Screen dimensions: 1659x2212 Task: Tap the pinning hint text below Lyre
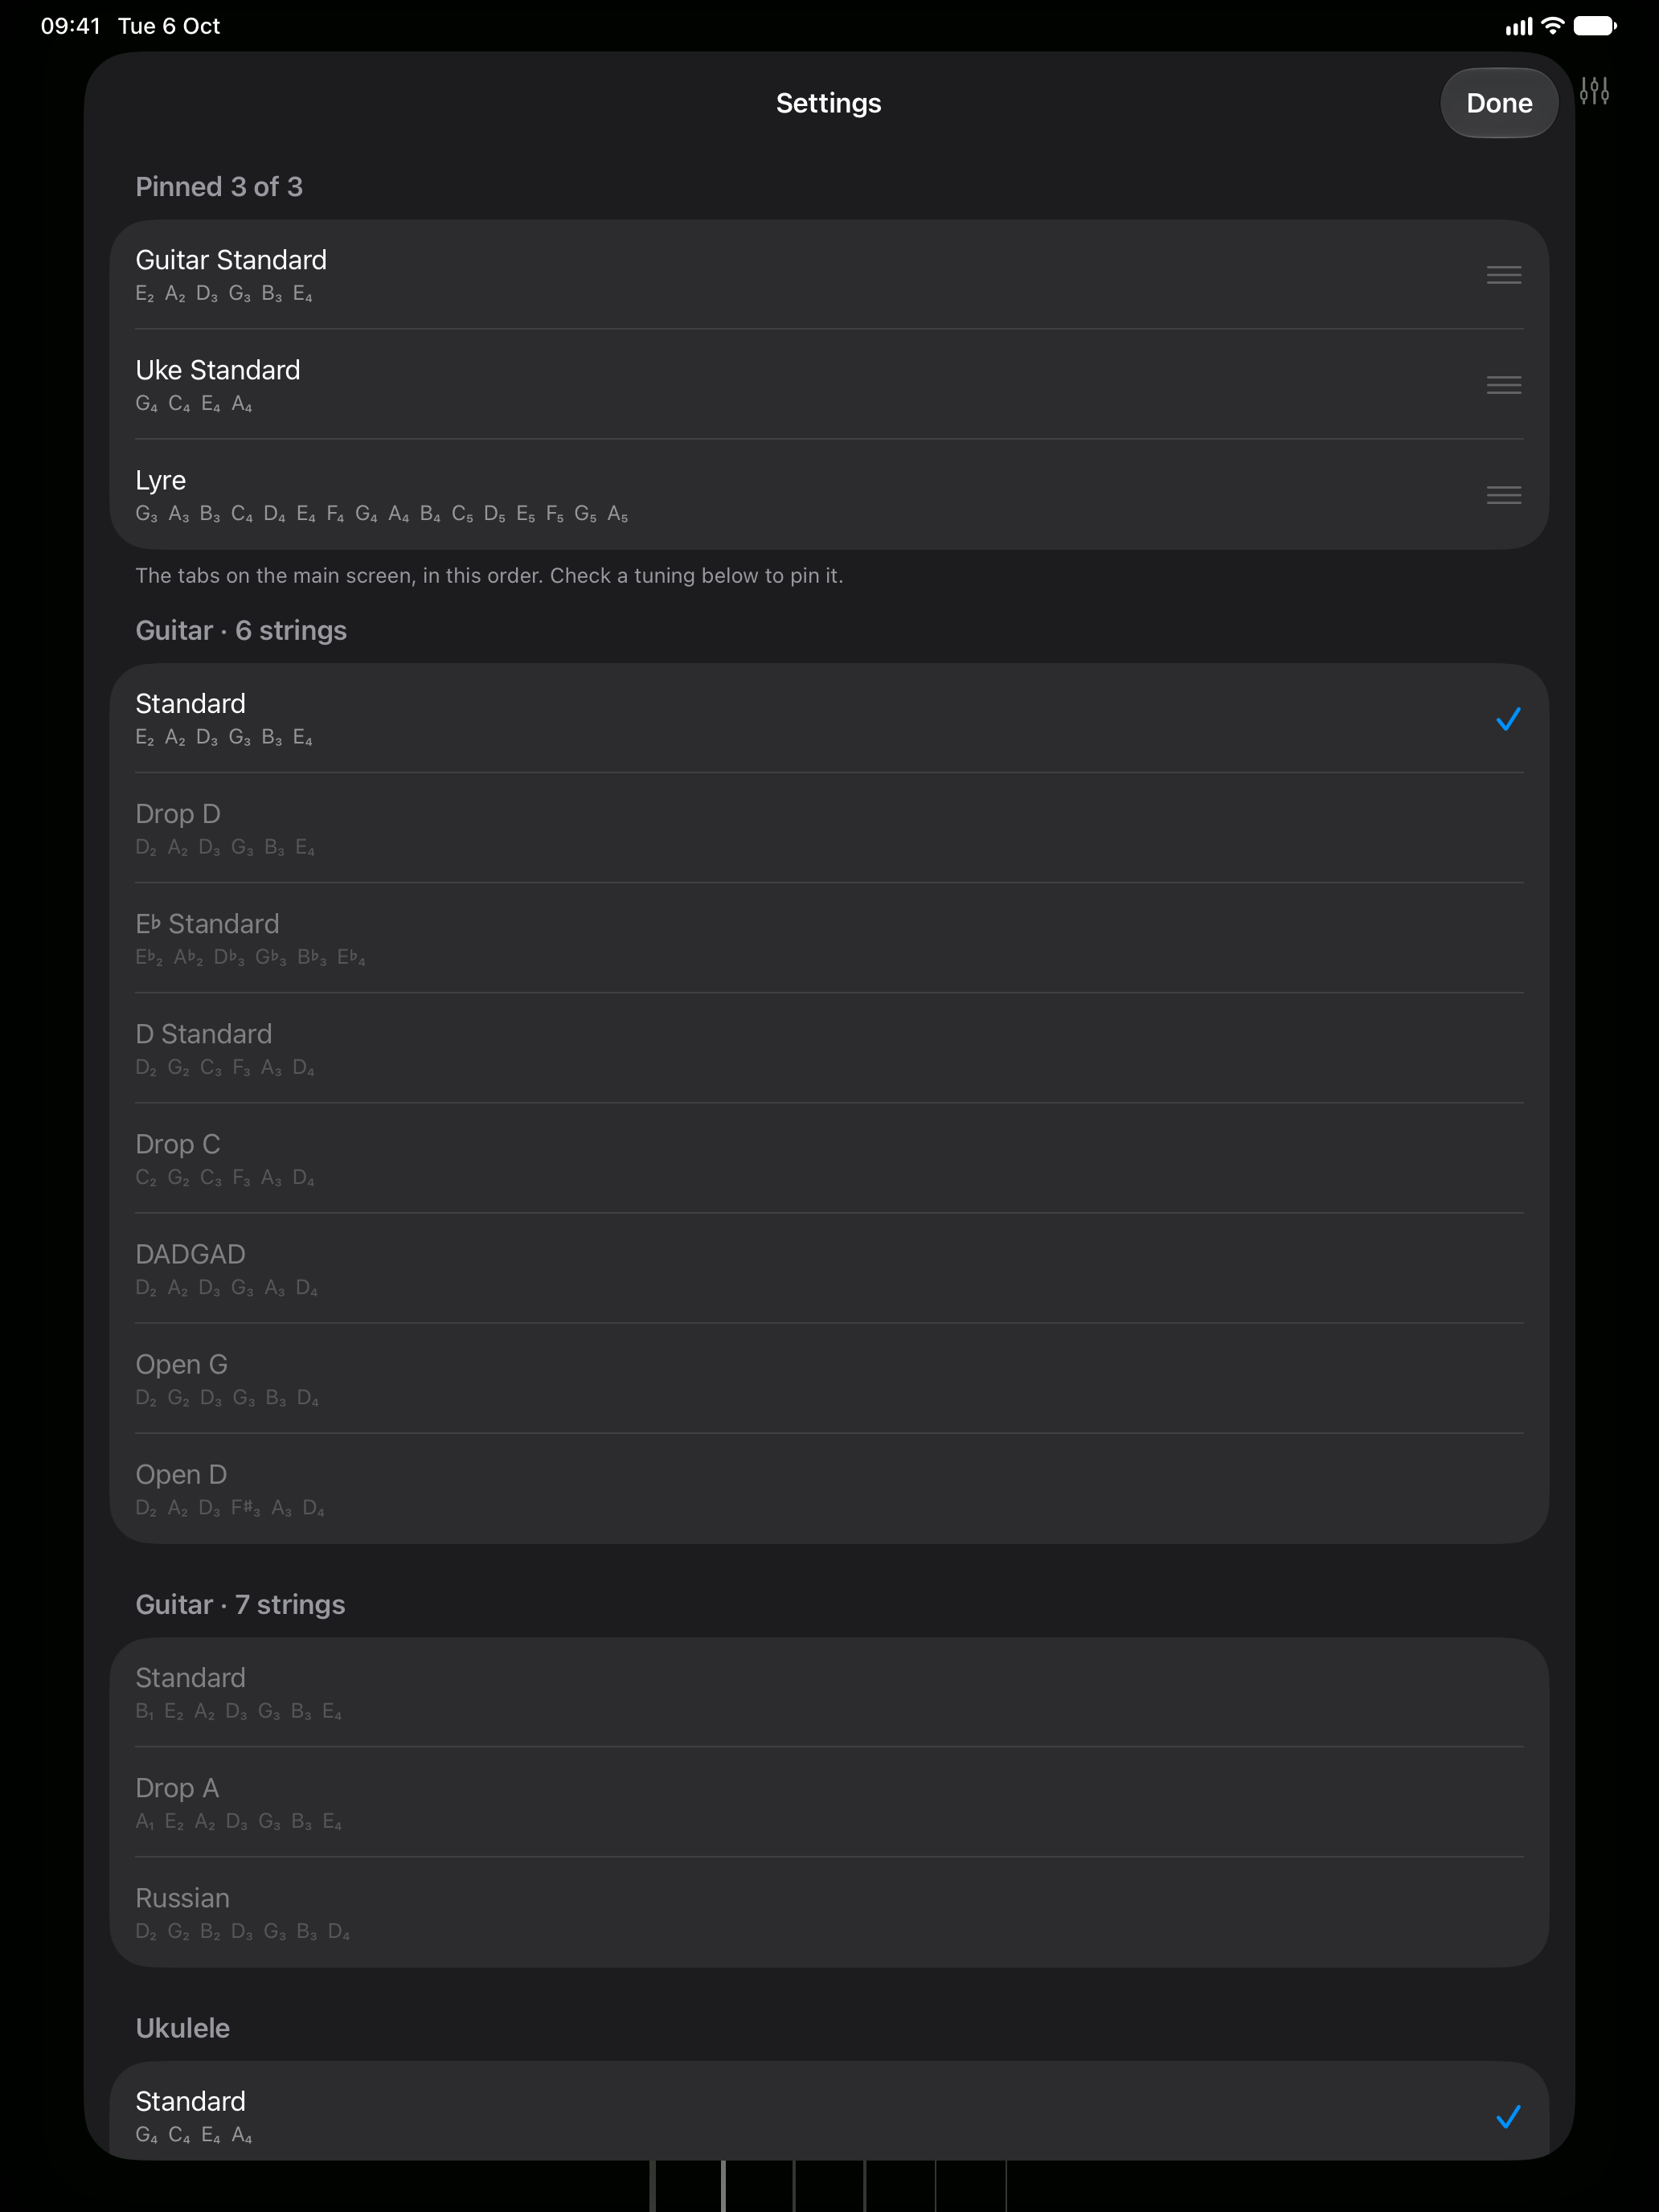(489, 576)
